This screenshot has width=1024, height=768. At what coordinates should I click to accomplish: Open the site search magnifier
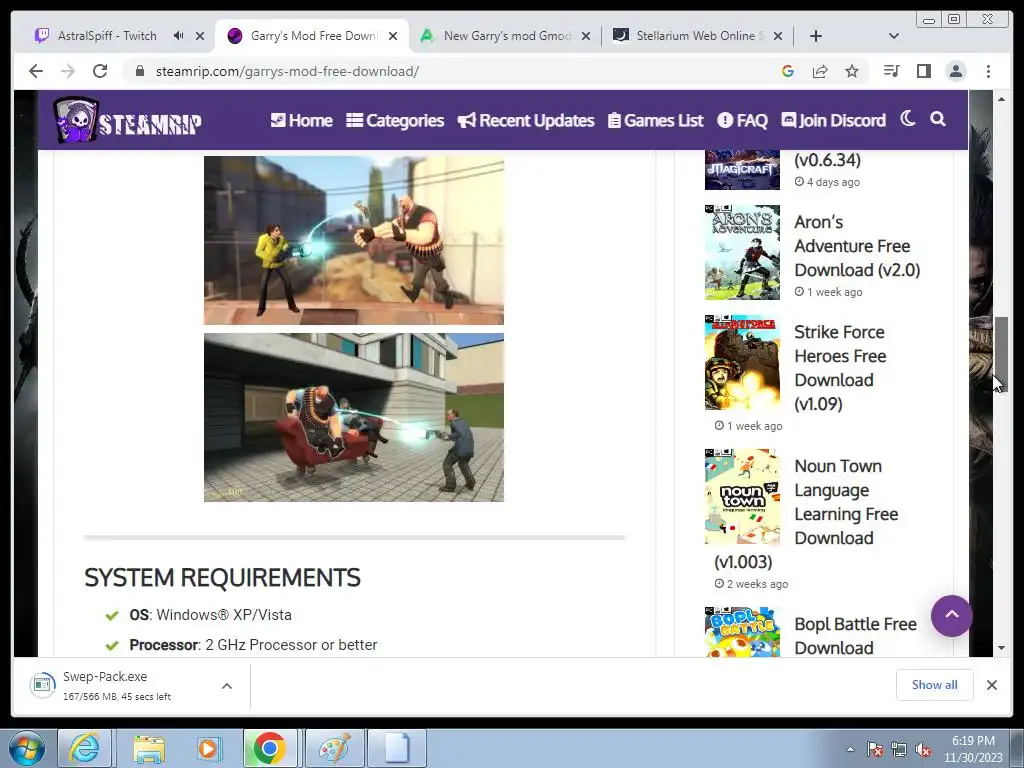[x=938, y=119]
